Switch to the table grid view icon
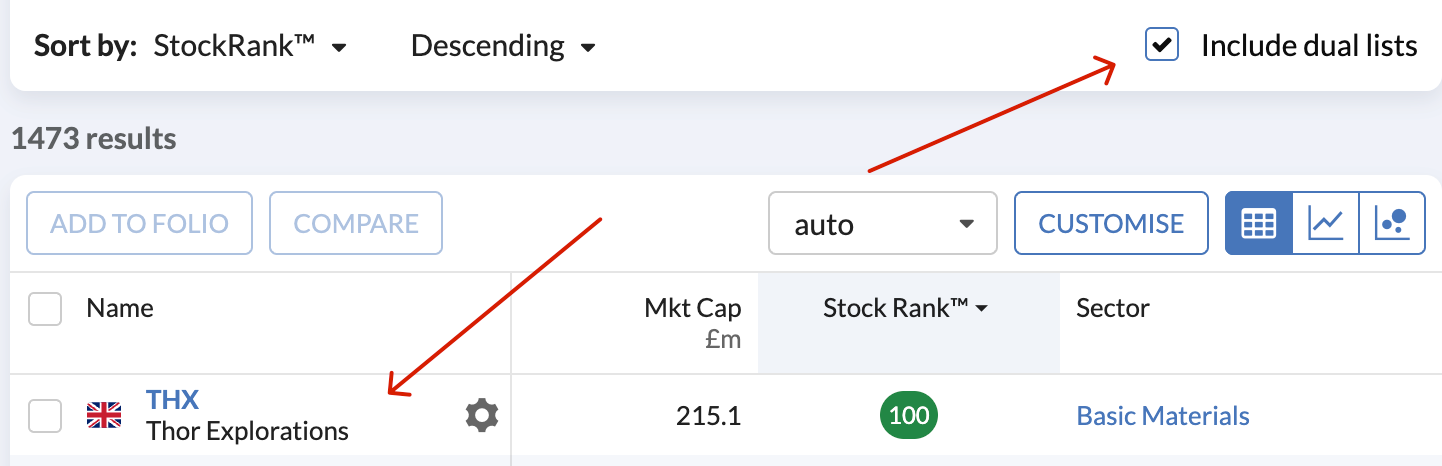 point(1259,223)
